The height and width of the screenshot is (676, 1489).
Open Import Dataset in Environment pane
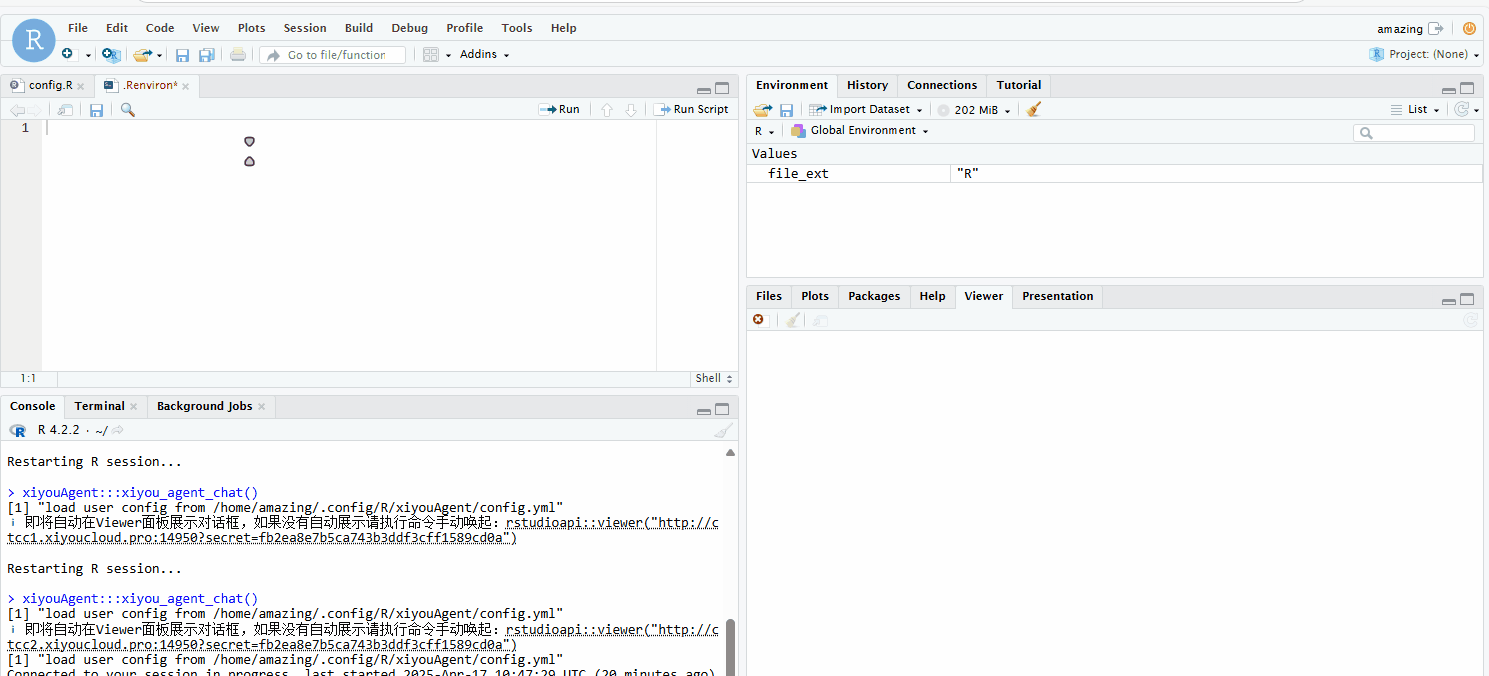pyautogui.click(x=862, y=109)
